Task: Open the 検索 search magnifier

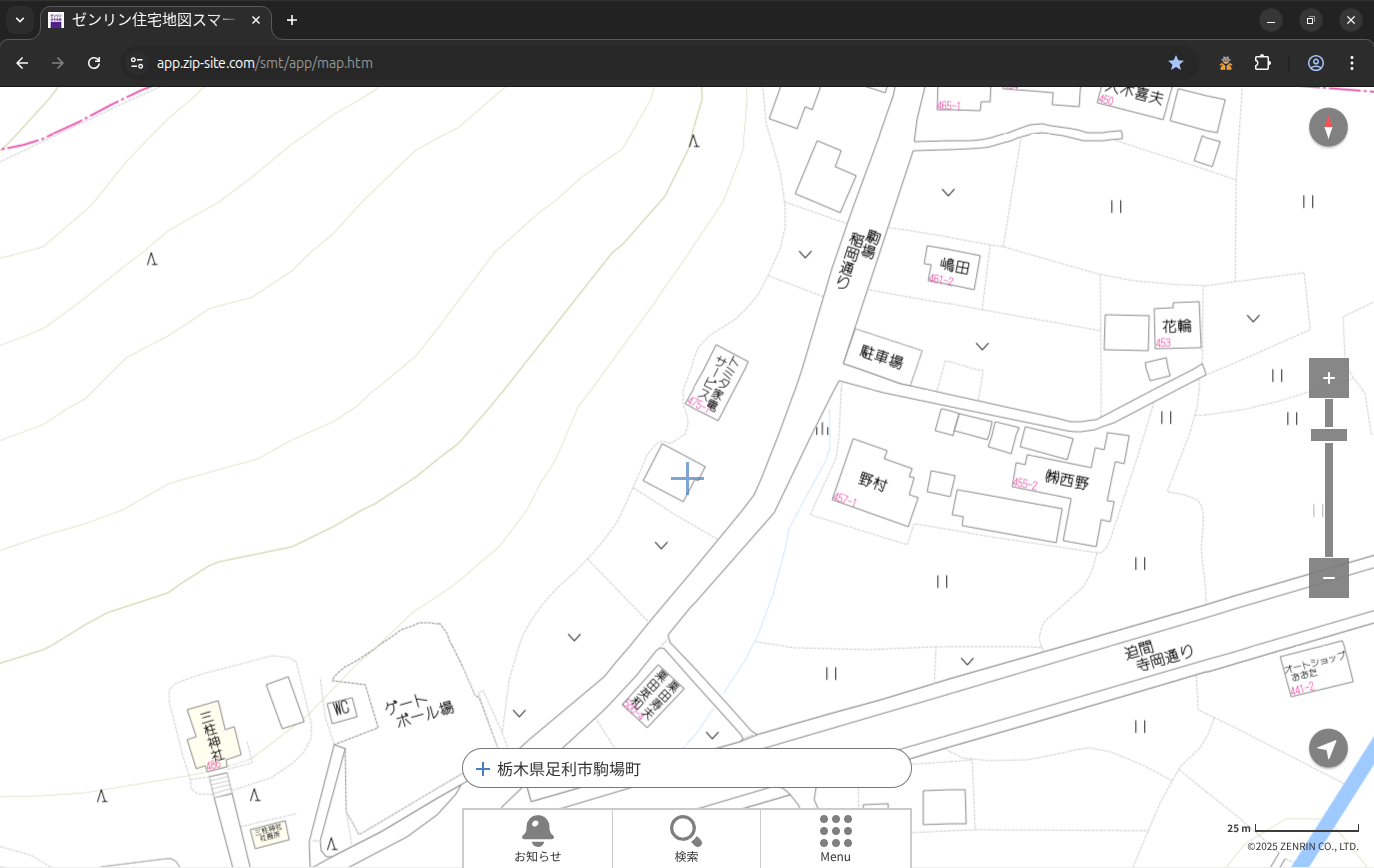Action: (686, 837)
